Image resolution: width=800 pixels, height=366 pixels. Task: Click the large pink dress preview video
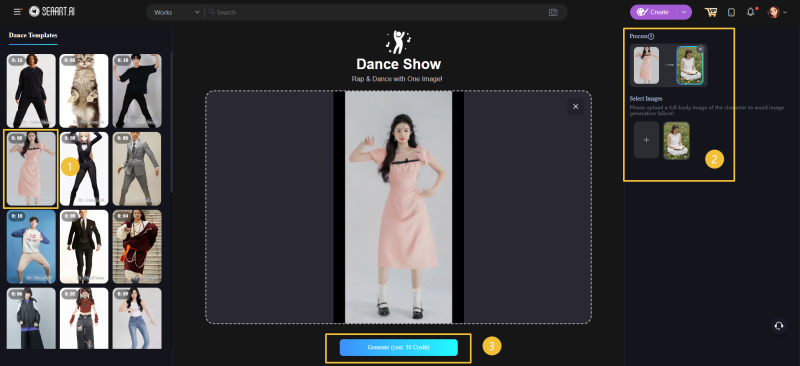click(398, 207)
